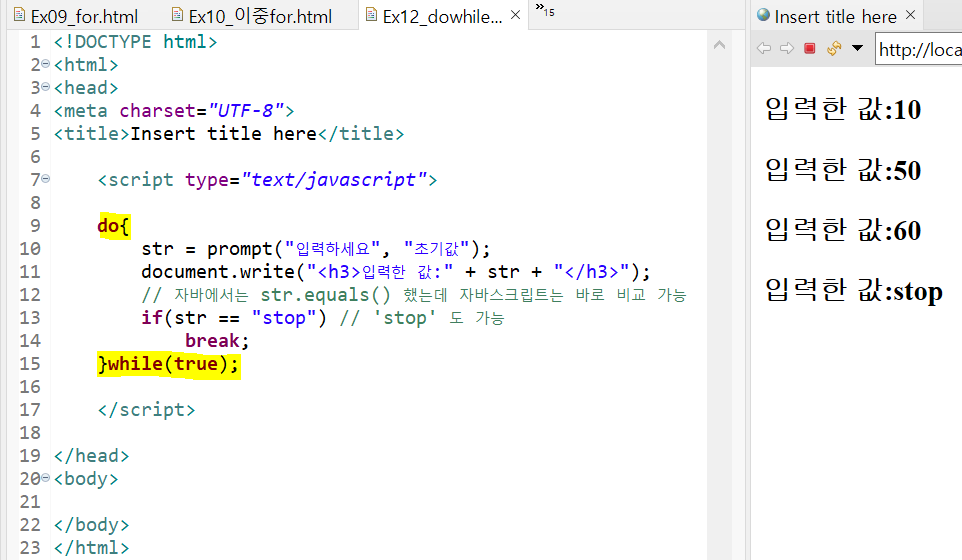
Task: Click the 'prompt' call on line 10
Action: (x=239, y=249)
